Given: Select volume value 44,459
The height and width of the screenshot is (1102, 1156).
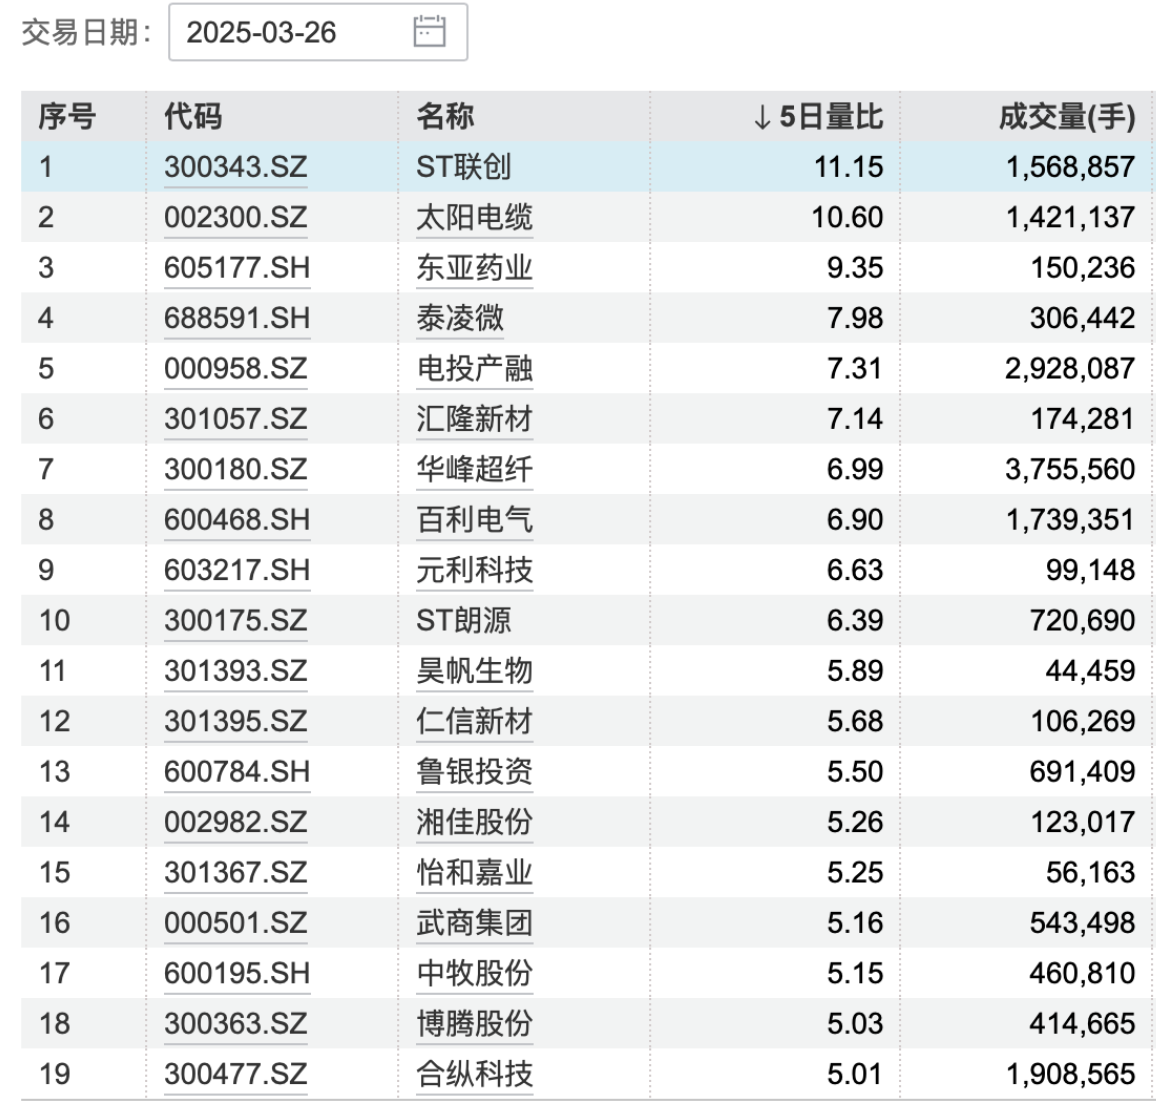Looking at the screenshot, I should click(1090, 672).
